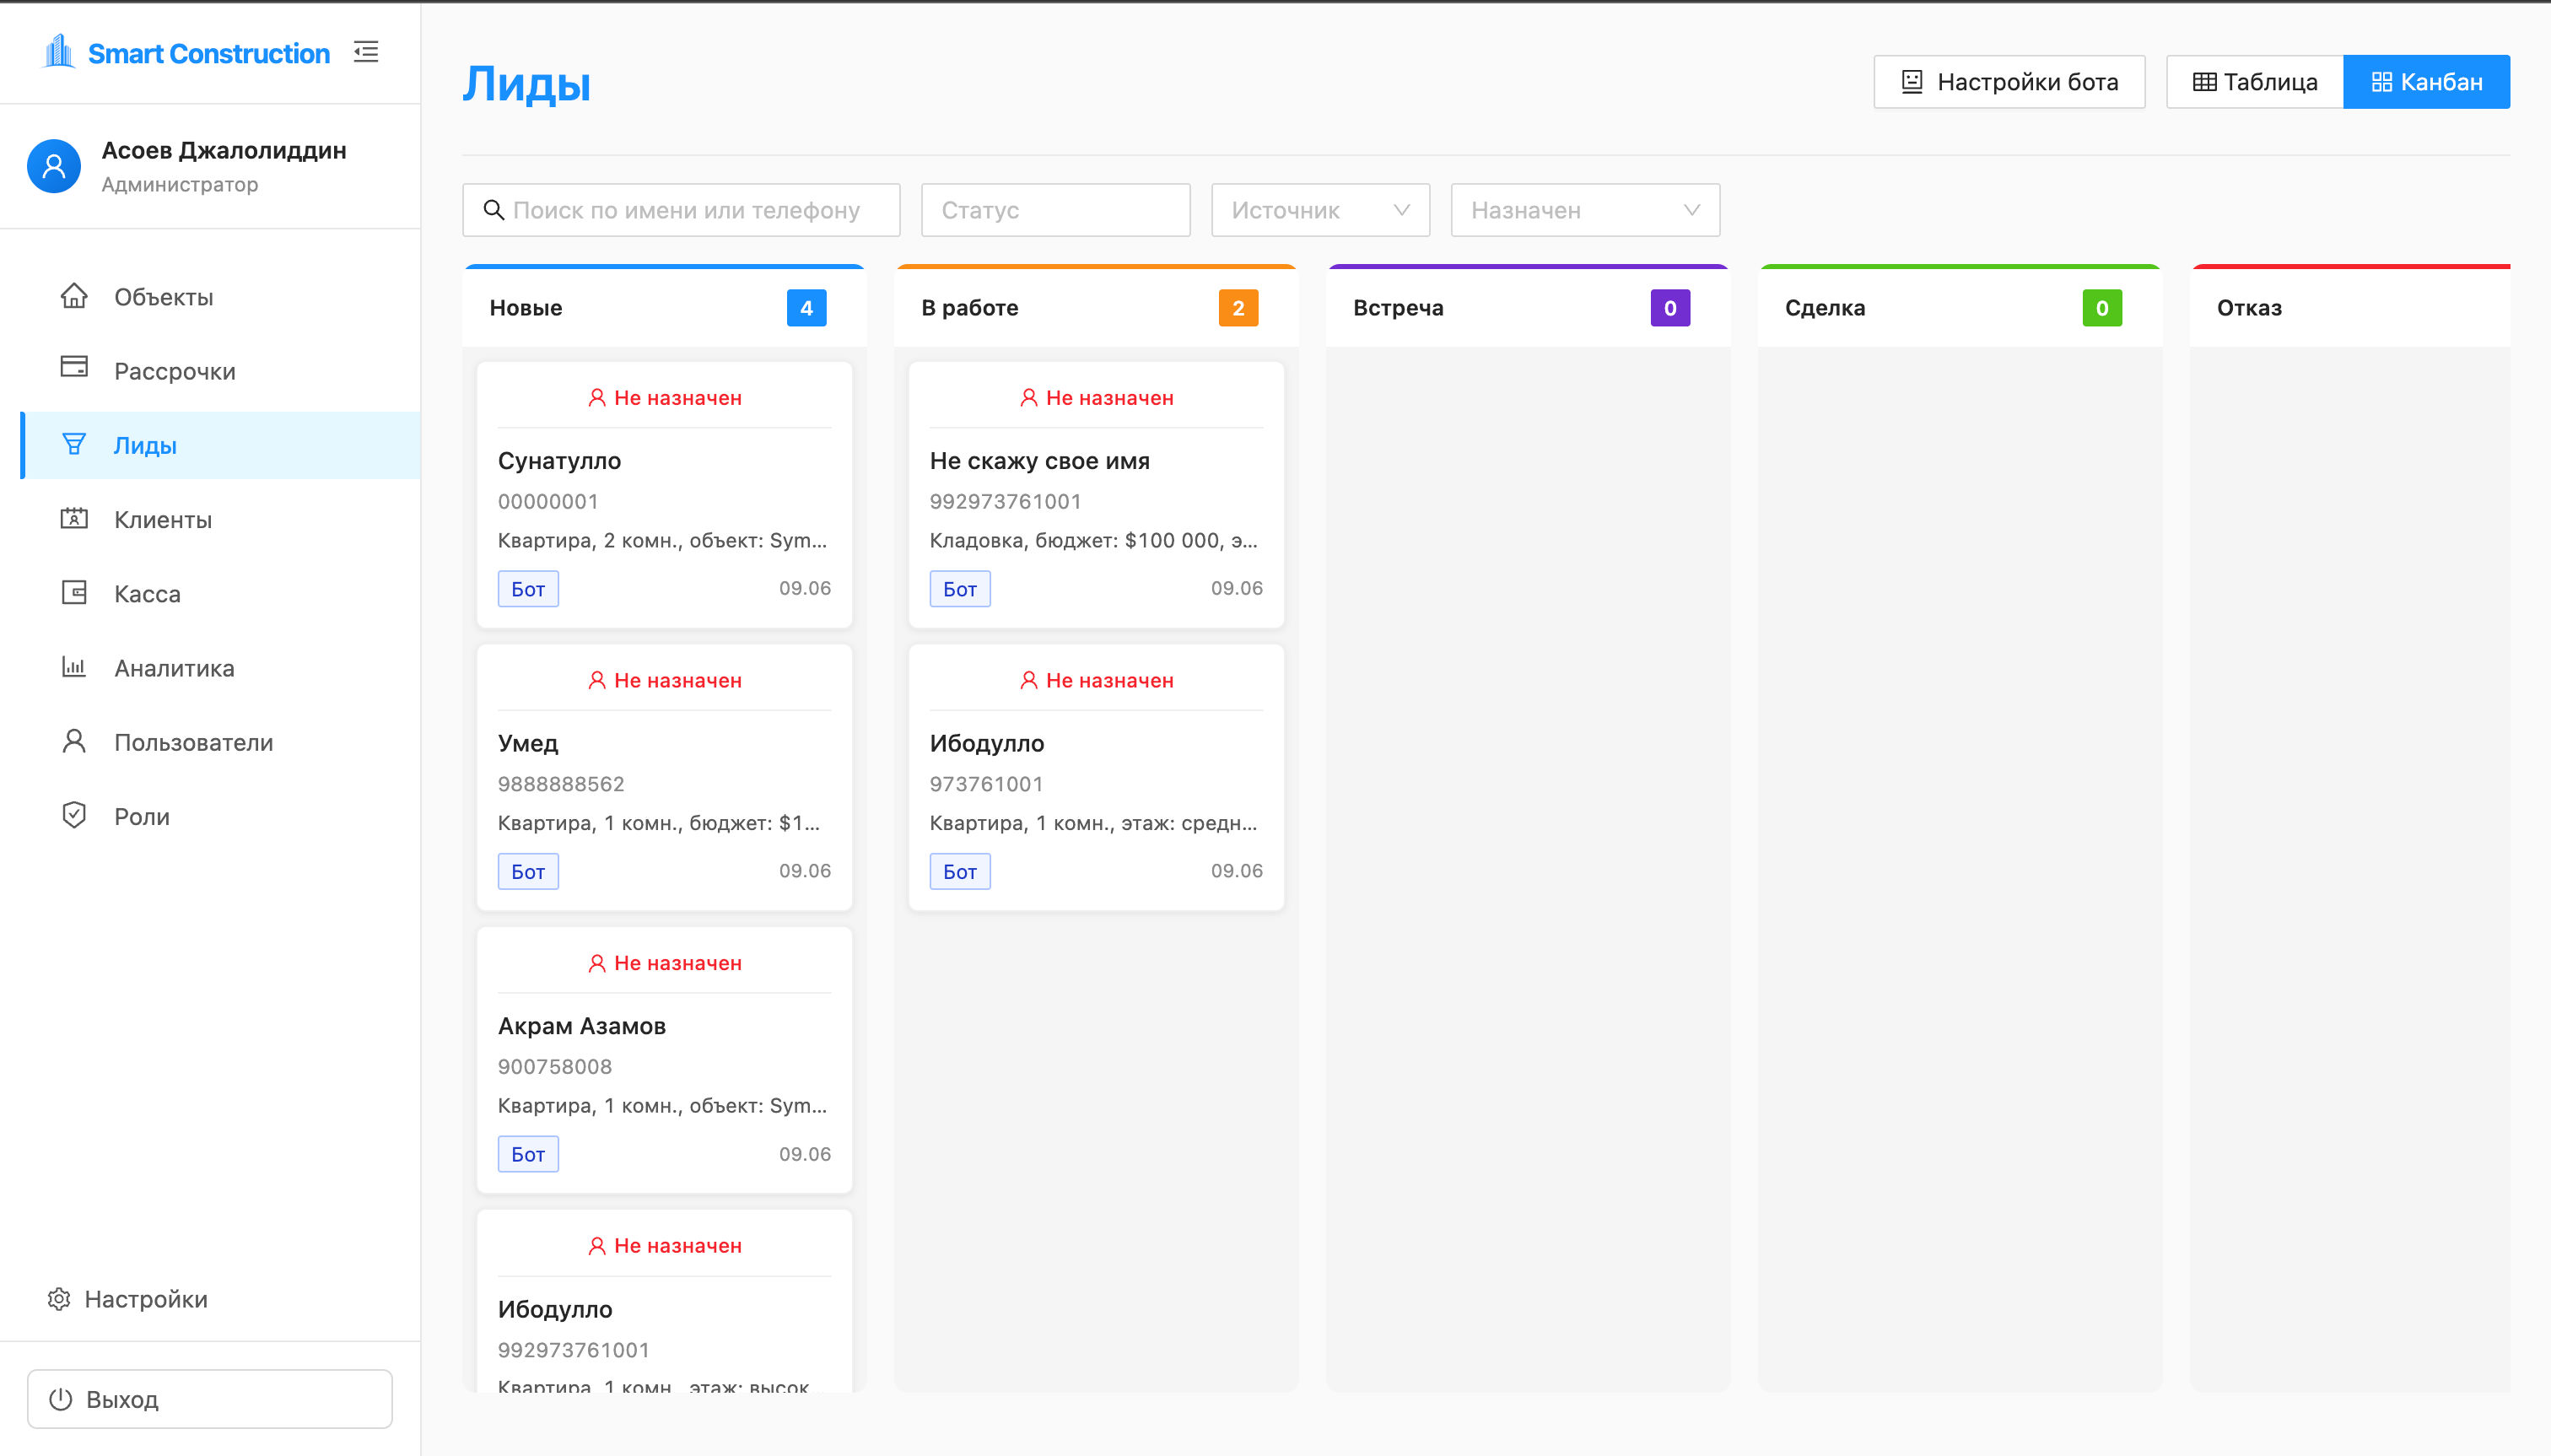Screen dimensions: 2551x1456
Task: Click the Бот tag on Не скажу свое имя card
Action: pos(960,589)
